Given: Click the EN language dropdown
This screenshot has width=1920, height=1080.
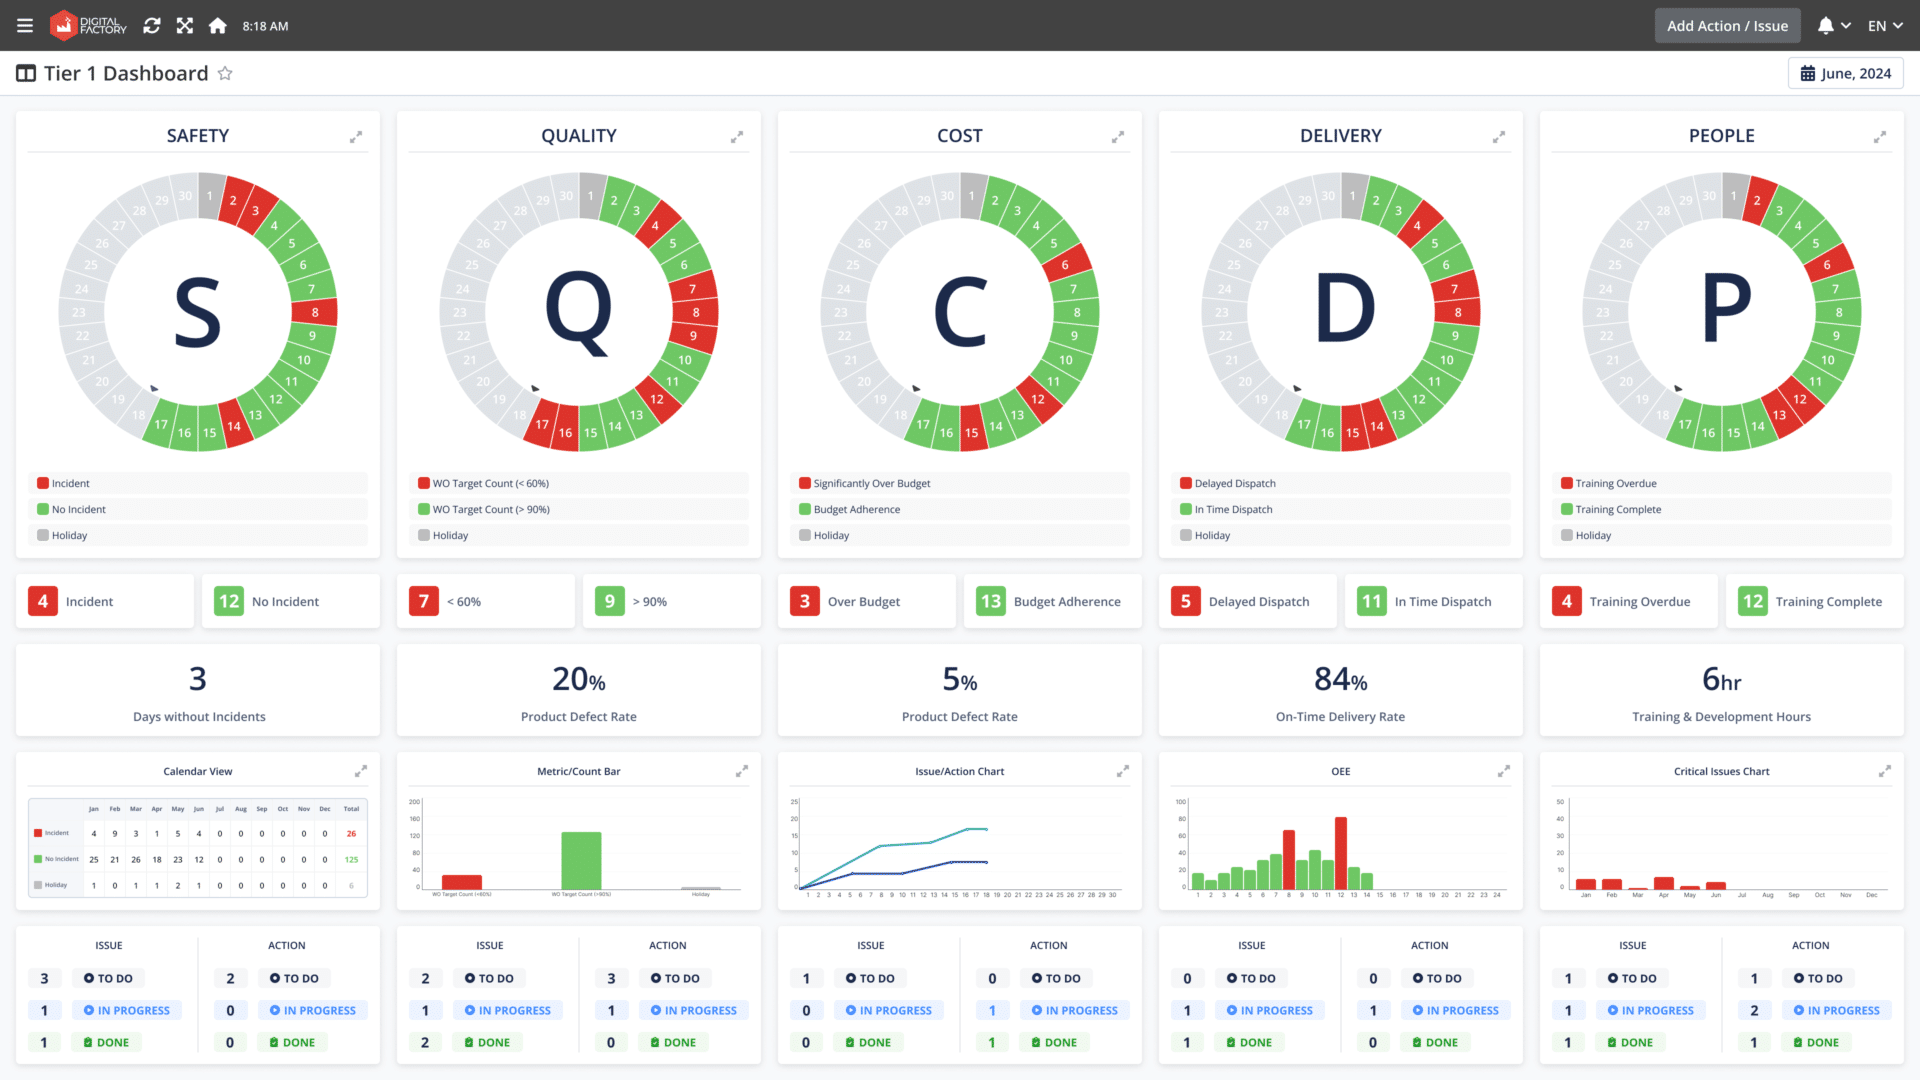Looking at the screenshot, I should coord(1886,24).
